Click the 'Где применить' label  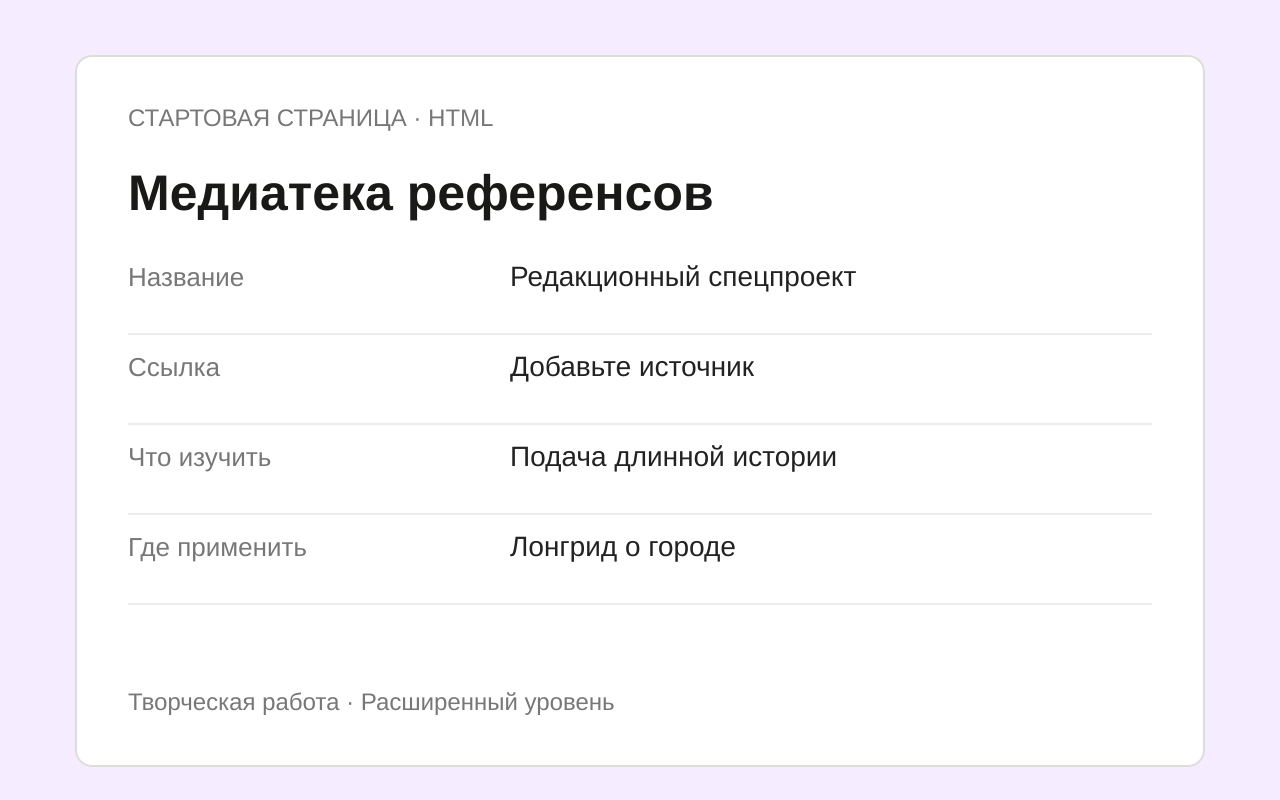pyautogui.click(x=217, y=548)
